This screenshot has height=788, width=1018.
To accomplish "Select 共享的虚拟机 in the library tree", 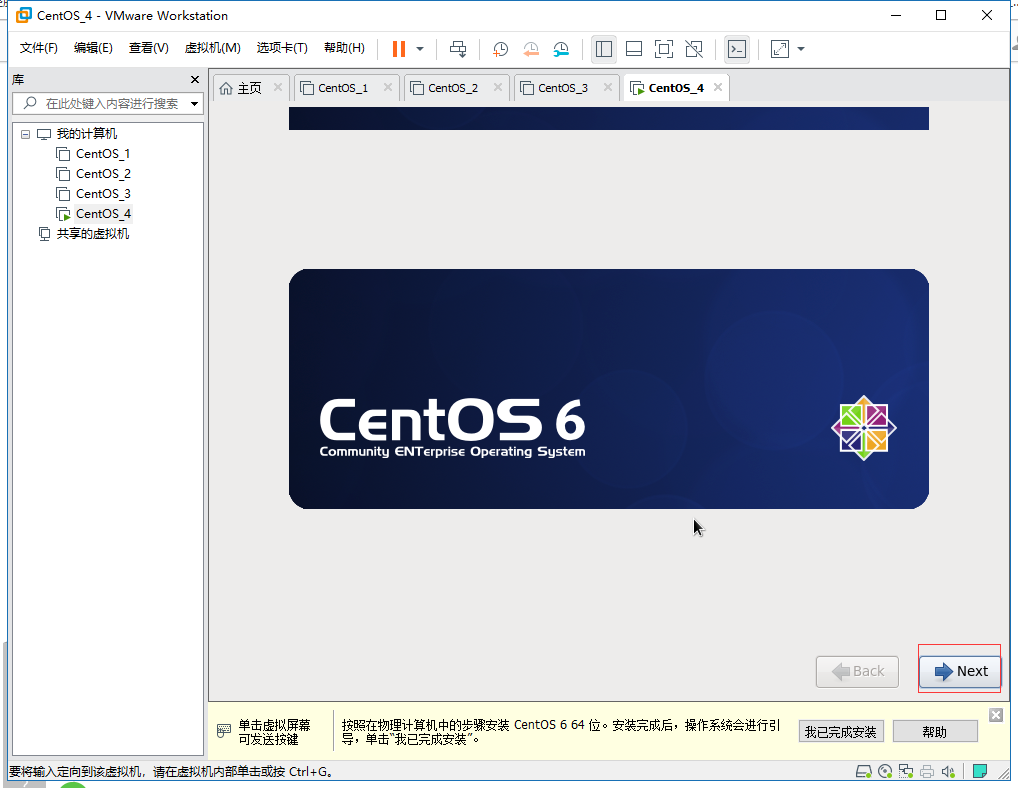I will (x=92, y=234).
